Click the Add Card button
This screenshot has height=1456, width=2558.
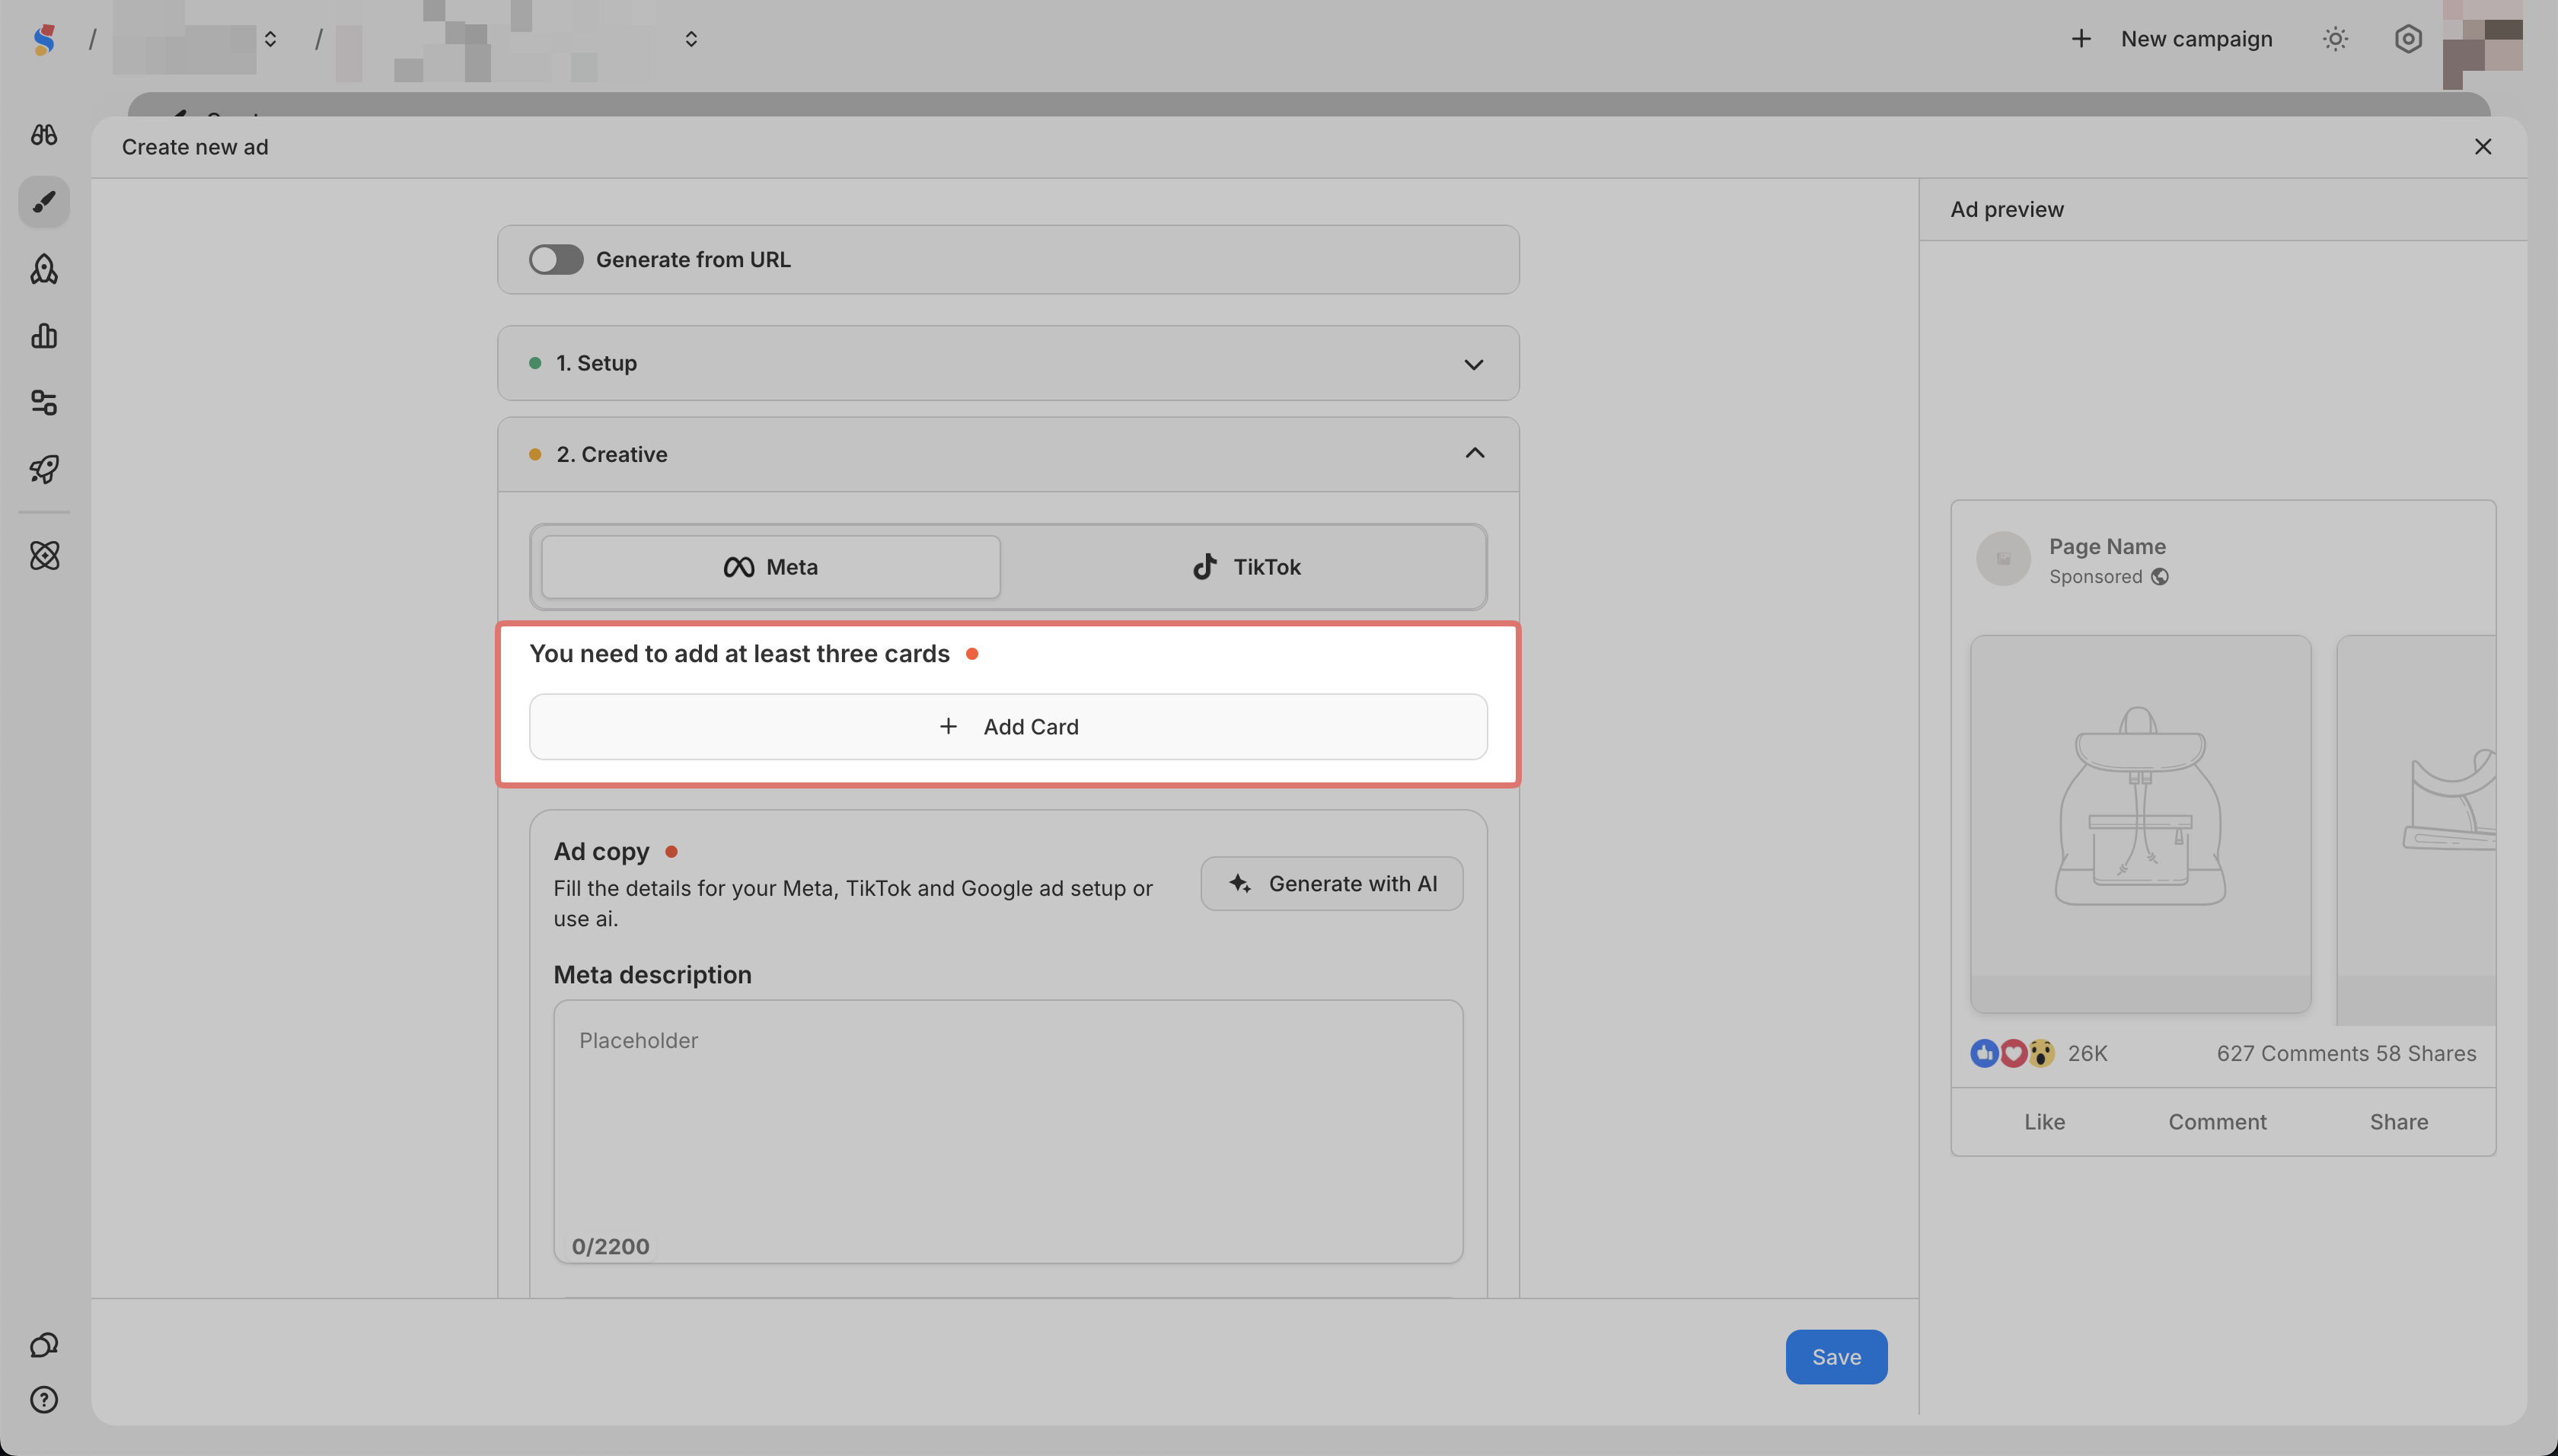click(x=1008, y=727)
